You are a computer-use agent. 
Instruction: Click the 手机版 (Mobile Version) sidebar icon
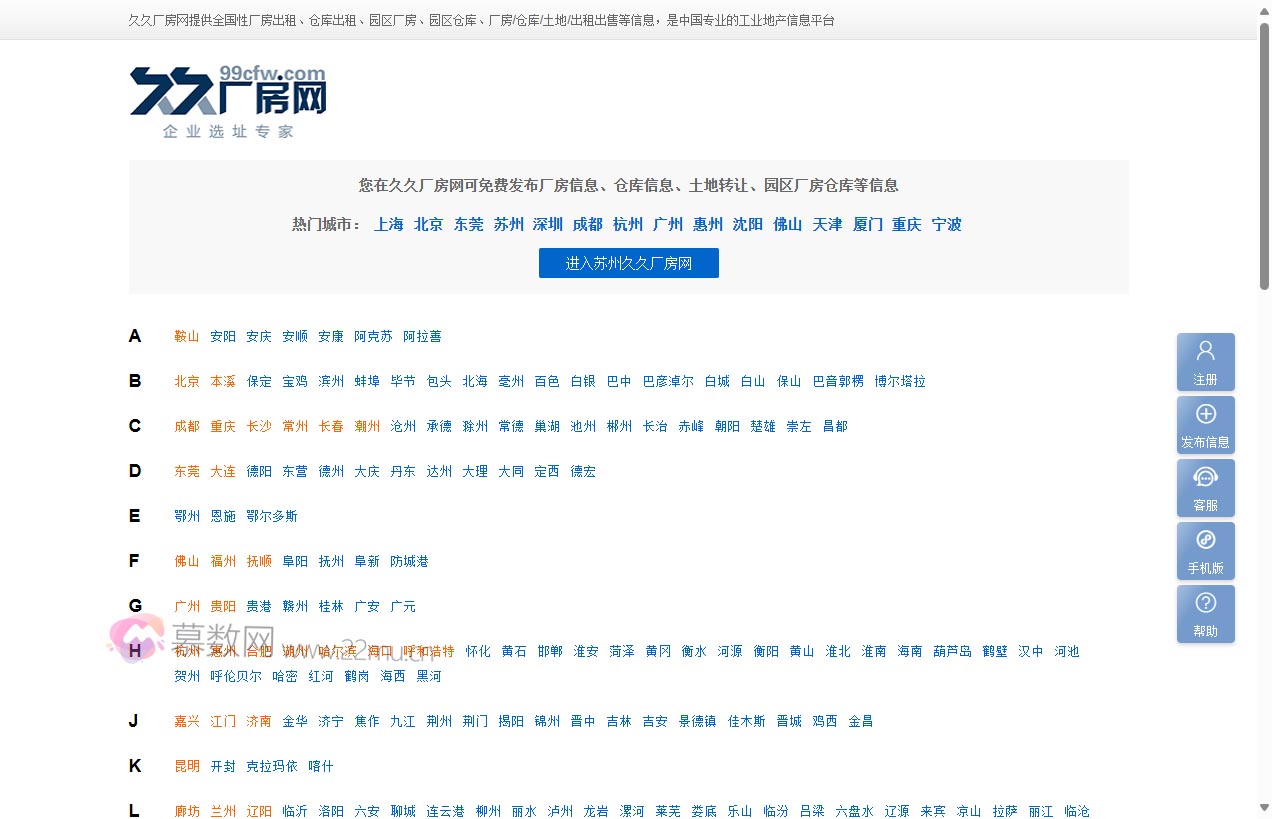pos(1205,551)
